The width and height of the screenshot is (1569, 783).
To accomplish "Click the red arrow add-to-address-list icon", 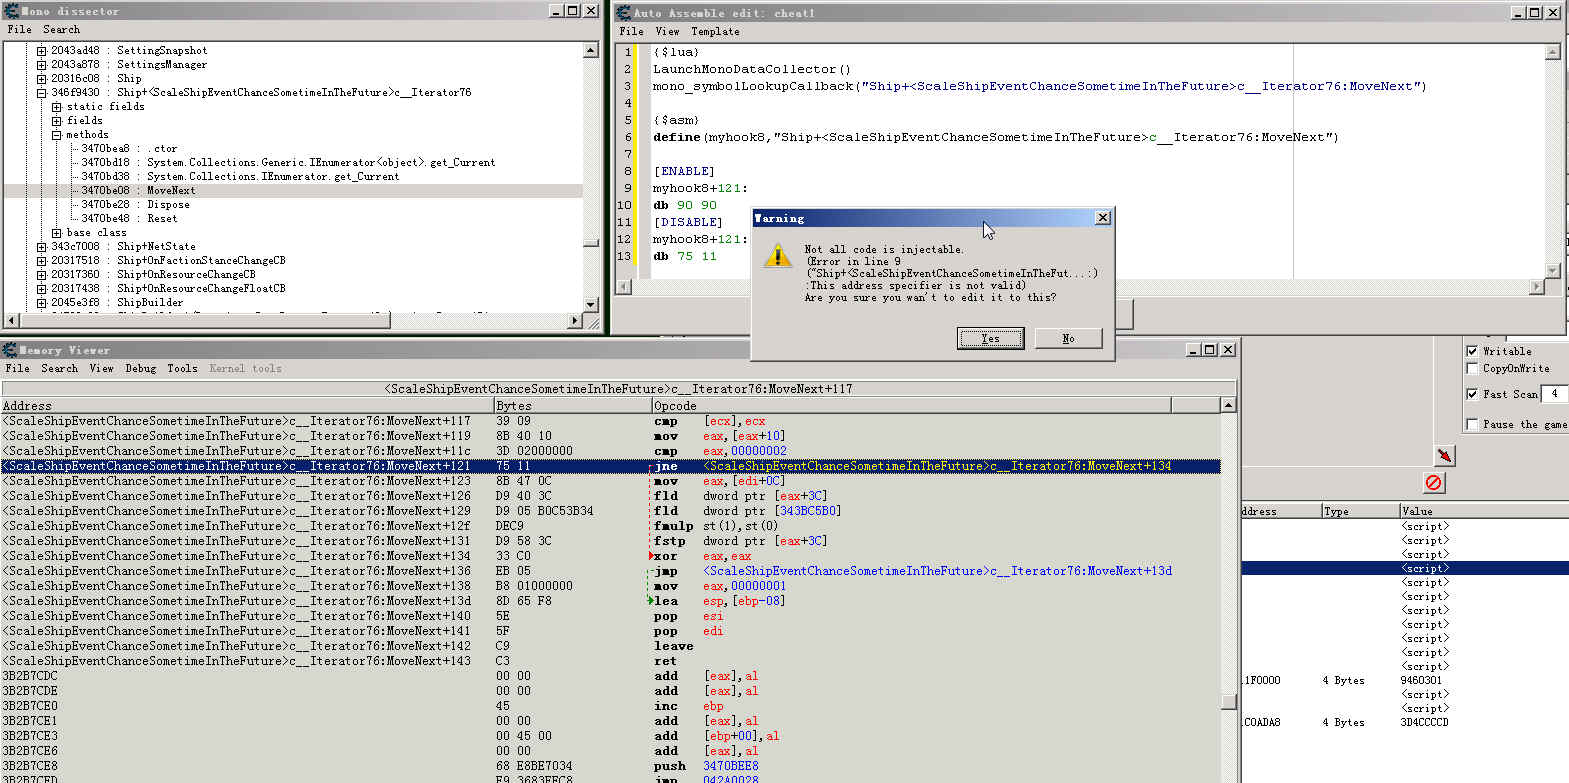I will click(x=1444, y=456).
